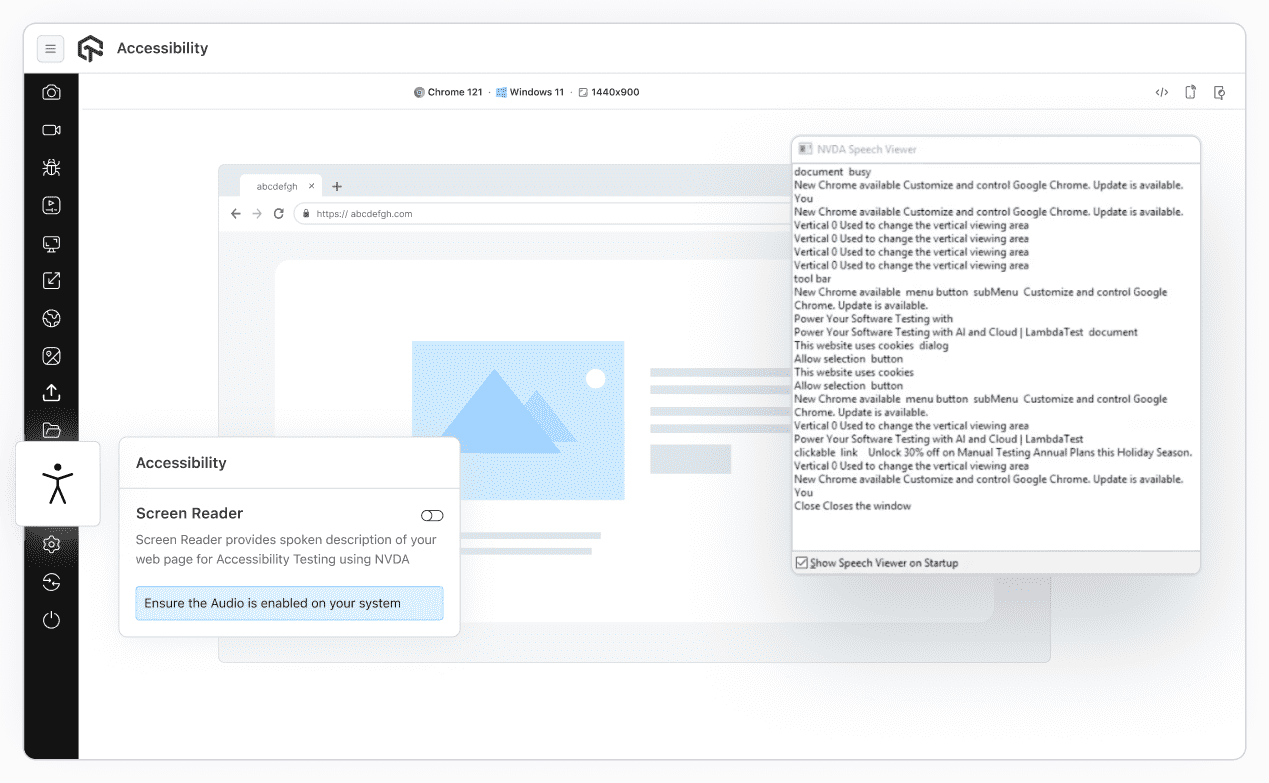Open the Chrome 121 browser selector
The width and height of the screenshot is (1269, 783).
(x=448, y=91)
